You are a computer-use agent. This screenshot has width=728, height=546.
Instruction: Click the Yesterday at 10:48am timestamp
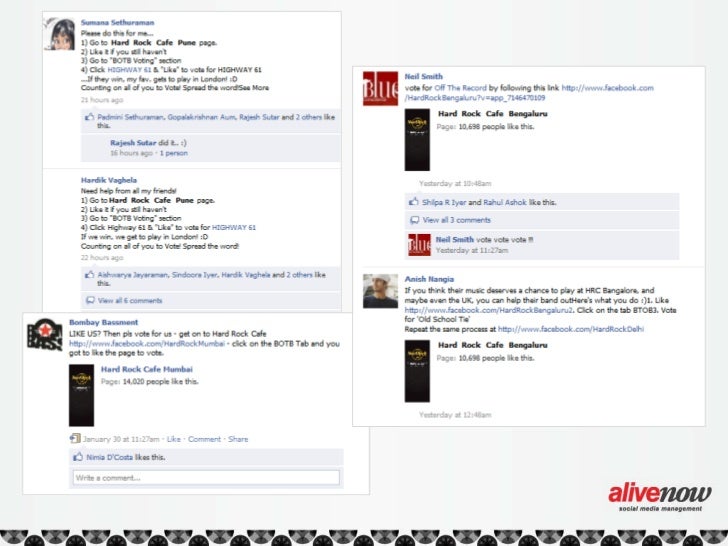455,184
